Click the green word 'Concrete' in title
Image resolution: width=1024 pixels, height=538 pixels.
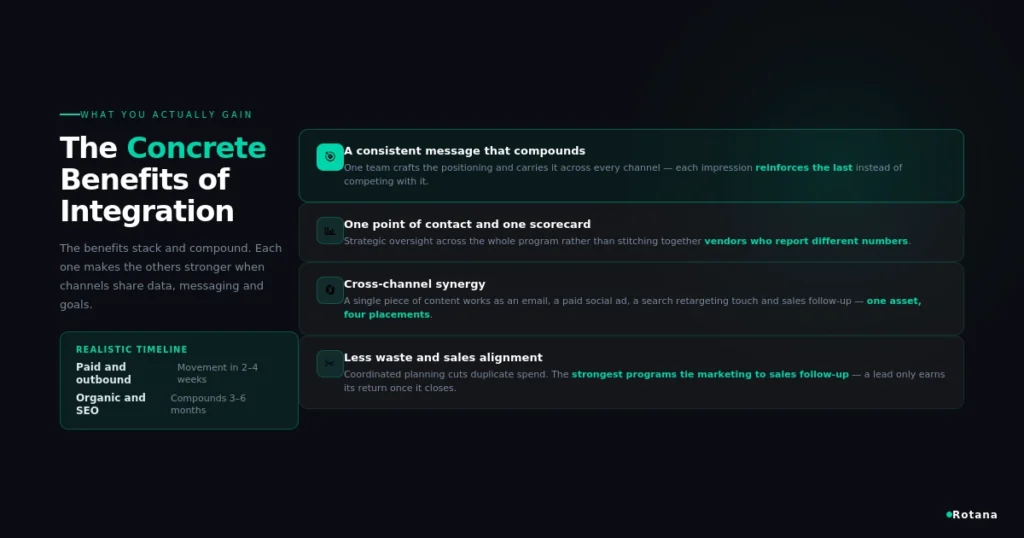pos(197,148)
